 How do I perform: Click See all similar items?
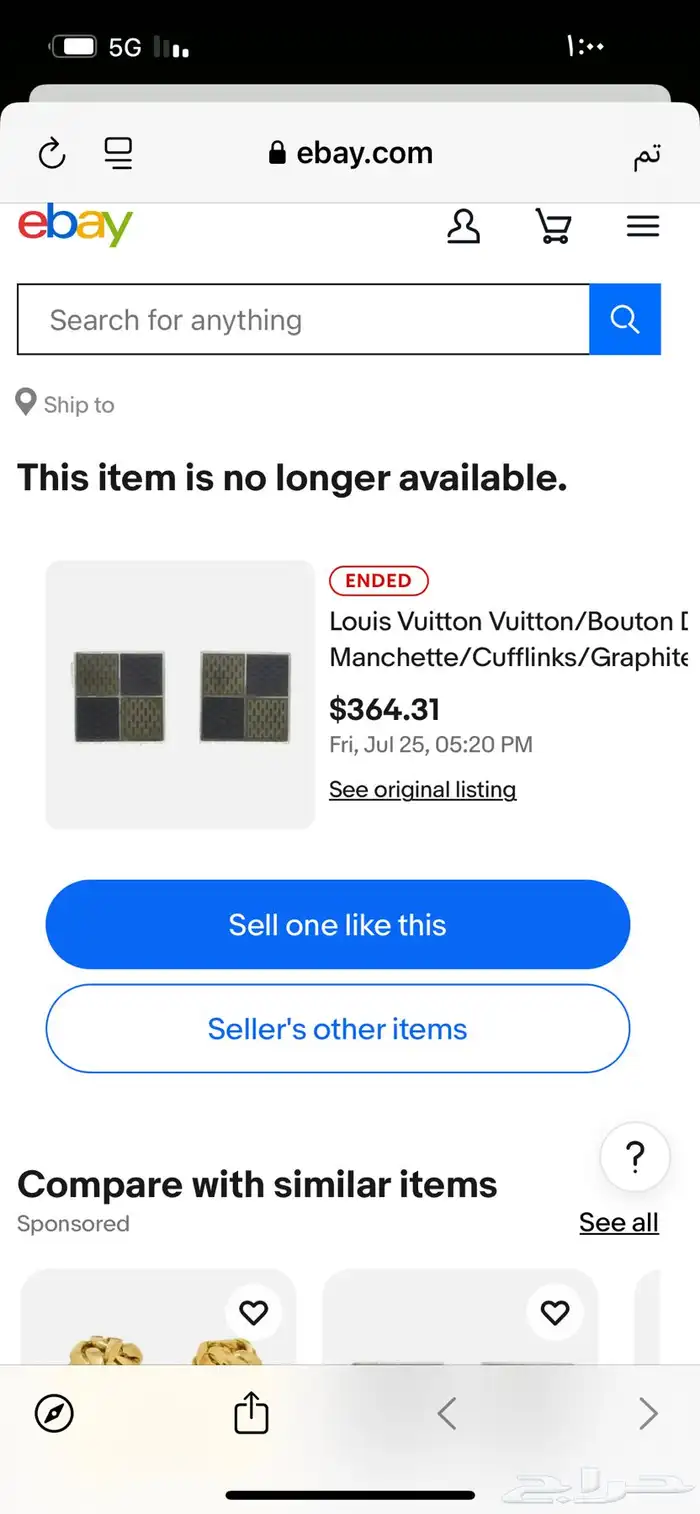618,1222
